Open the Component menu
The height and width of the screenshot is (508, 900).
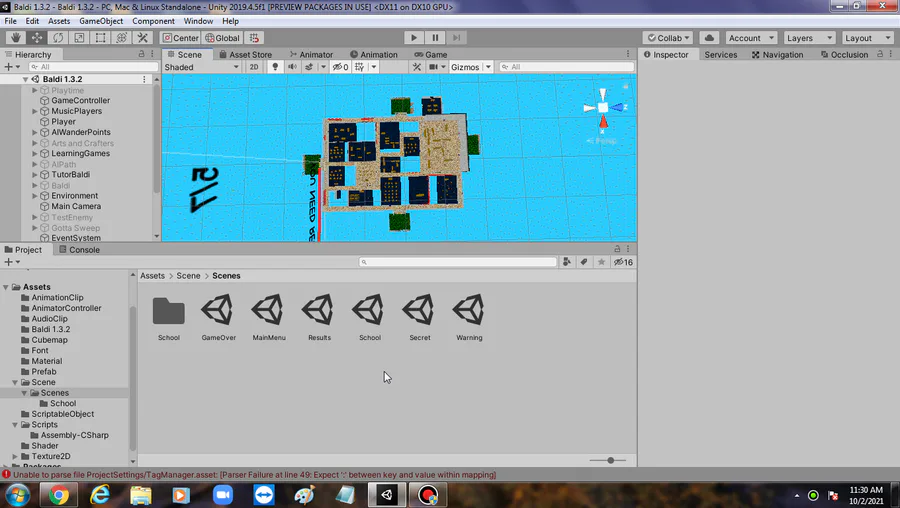pyautogui.click(x=153, y=21)
